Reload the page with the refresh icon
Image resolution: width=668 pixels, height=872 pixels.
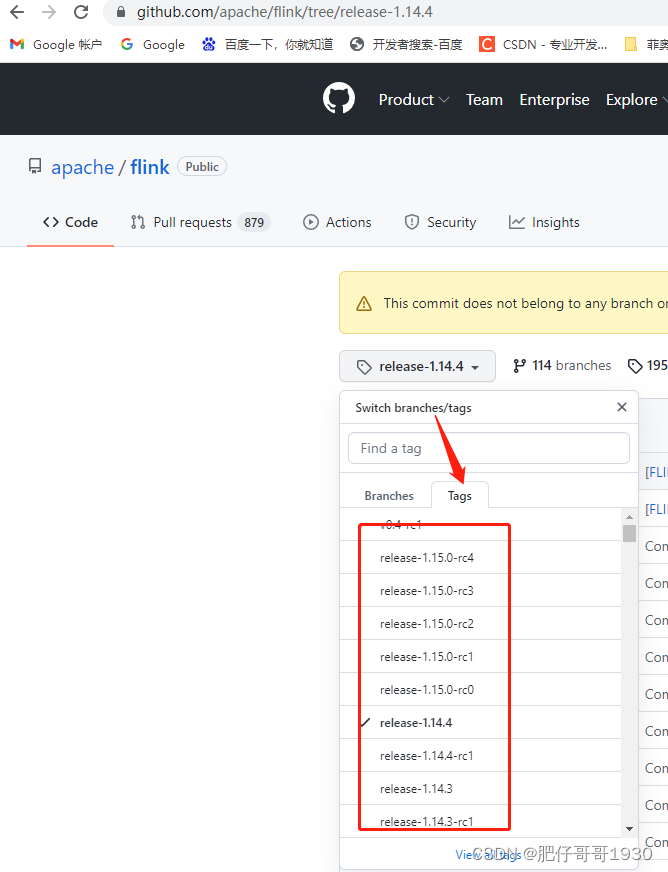(81, 12)
